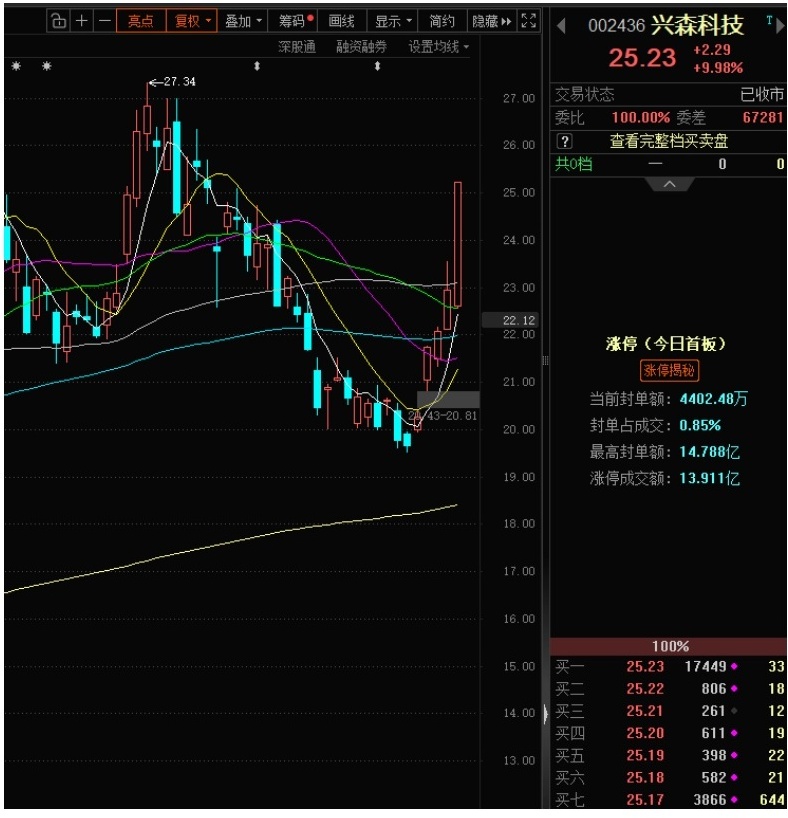Zoom out chart with minus icon
Image resolution: width=788 pixels, height=818 pixels.
coord(104,21)
